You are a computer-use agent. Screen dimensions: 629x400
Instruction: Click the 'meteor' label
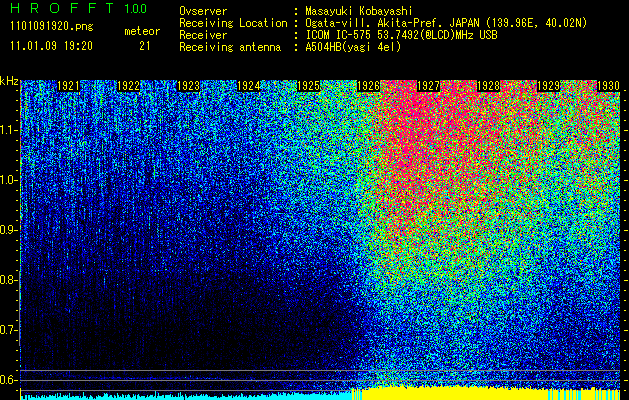coord(142,31)
